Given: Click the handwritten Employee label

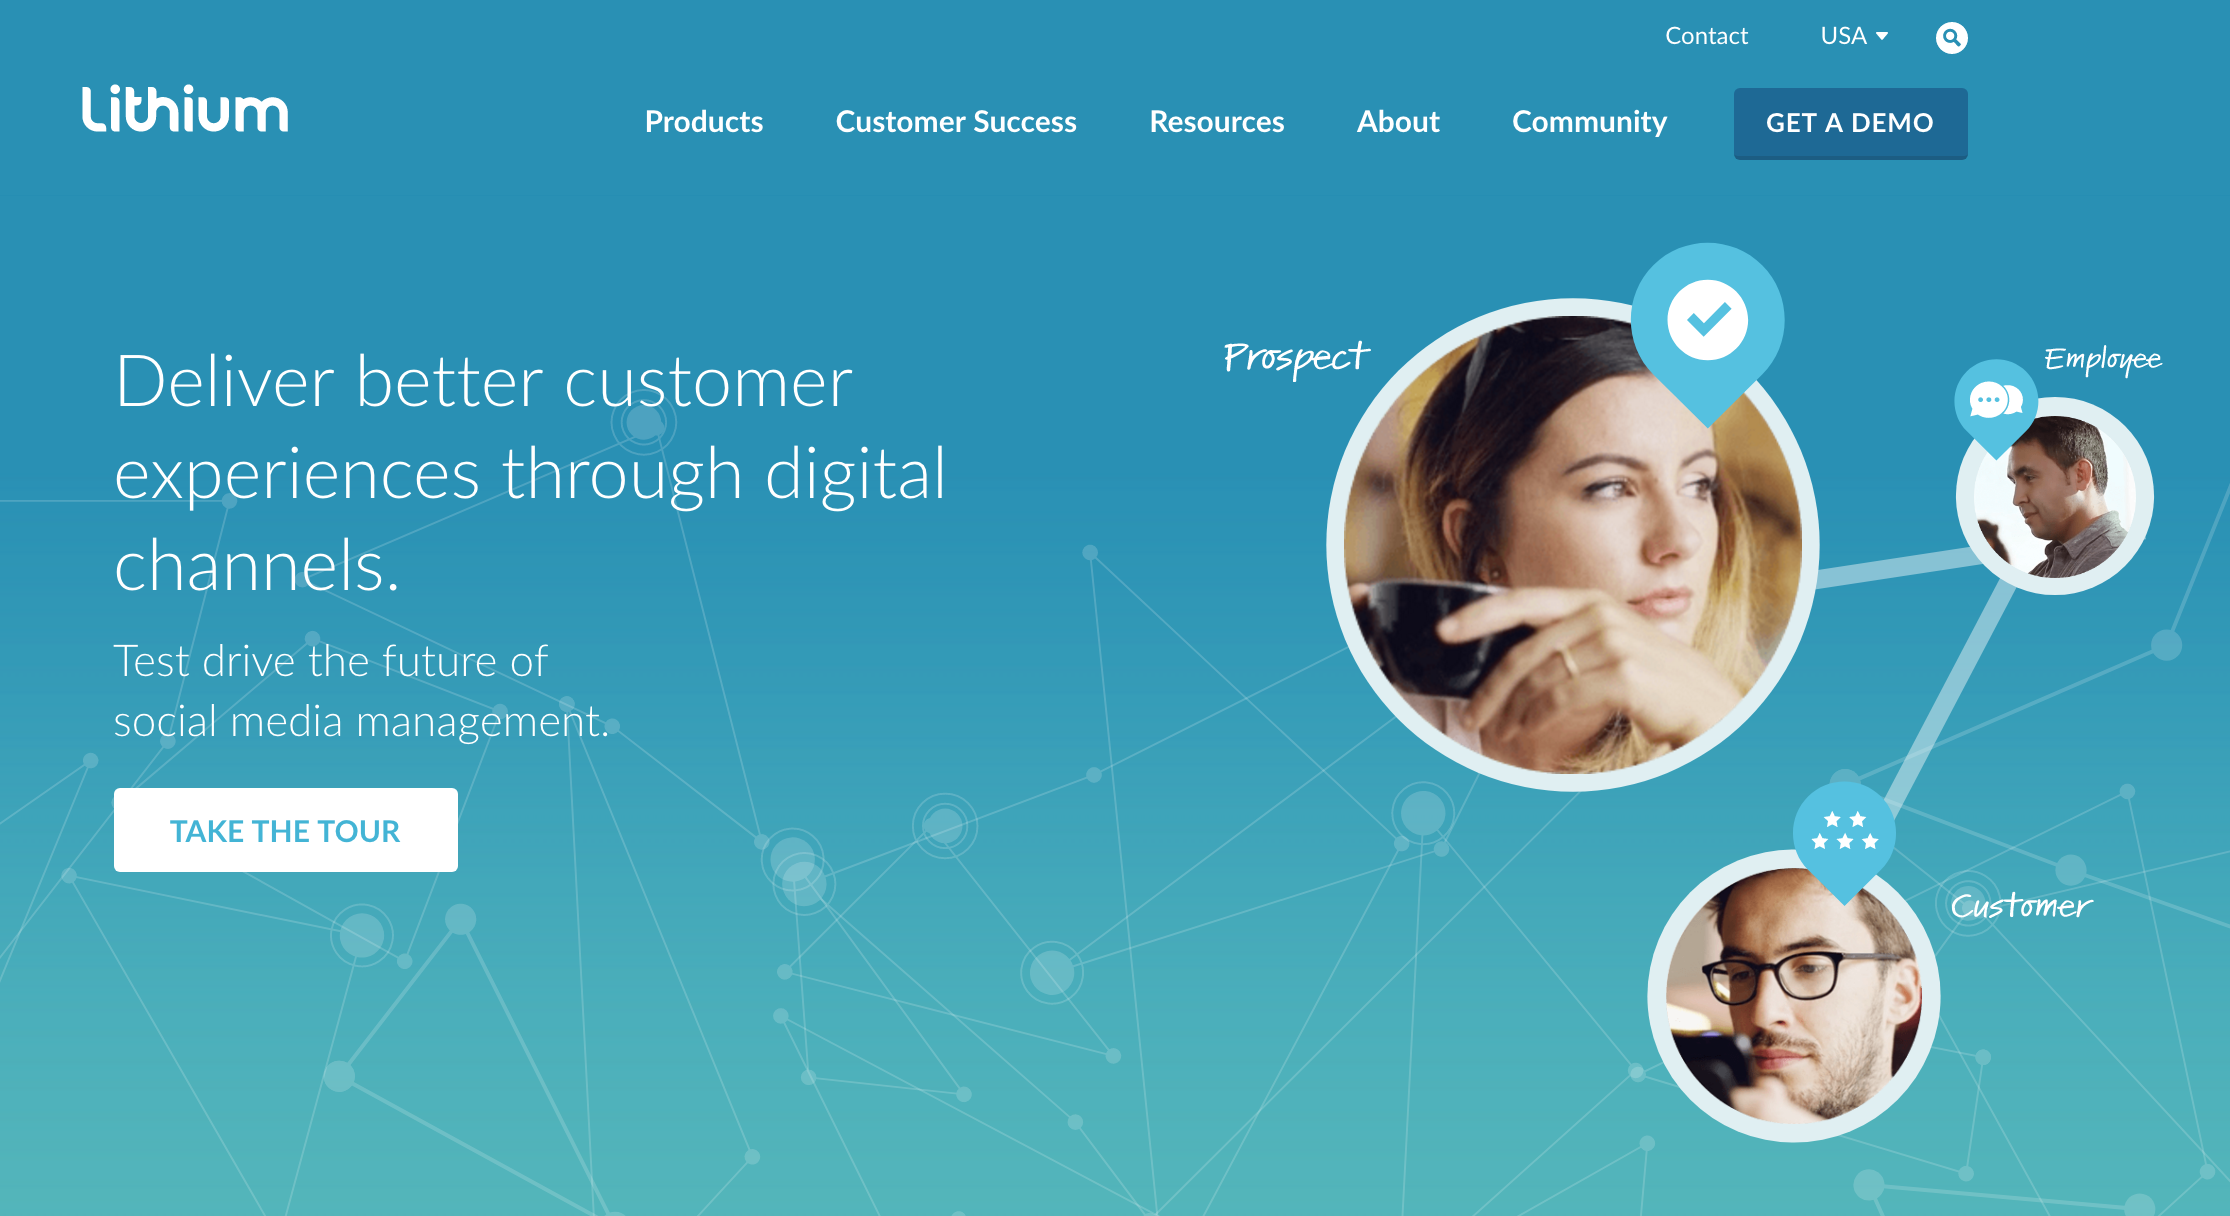Looking at the screenshot, I should tap(2102, 359).
